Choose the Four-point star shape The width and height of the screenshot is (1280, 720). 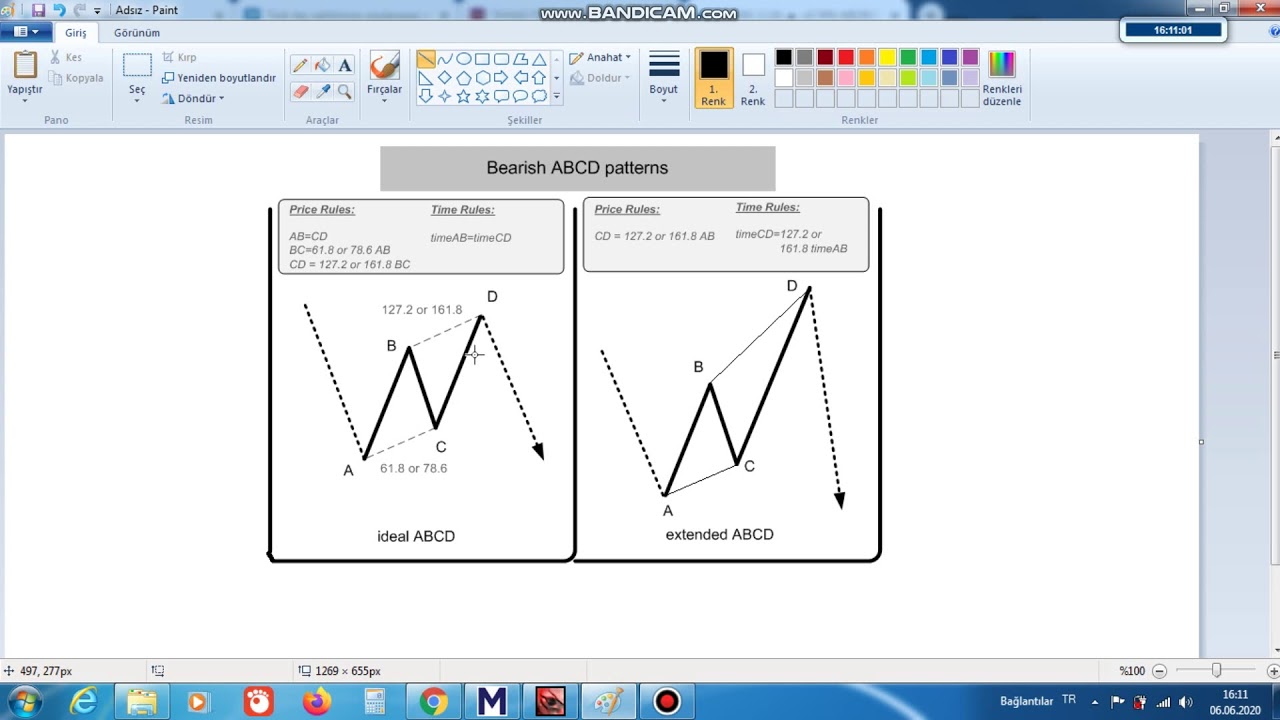(x=445, y=96)
